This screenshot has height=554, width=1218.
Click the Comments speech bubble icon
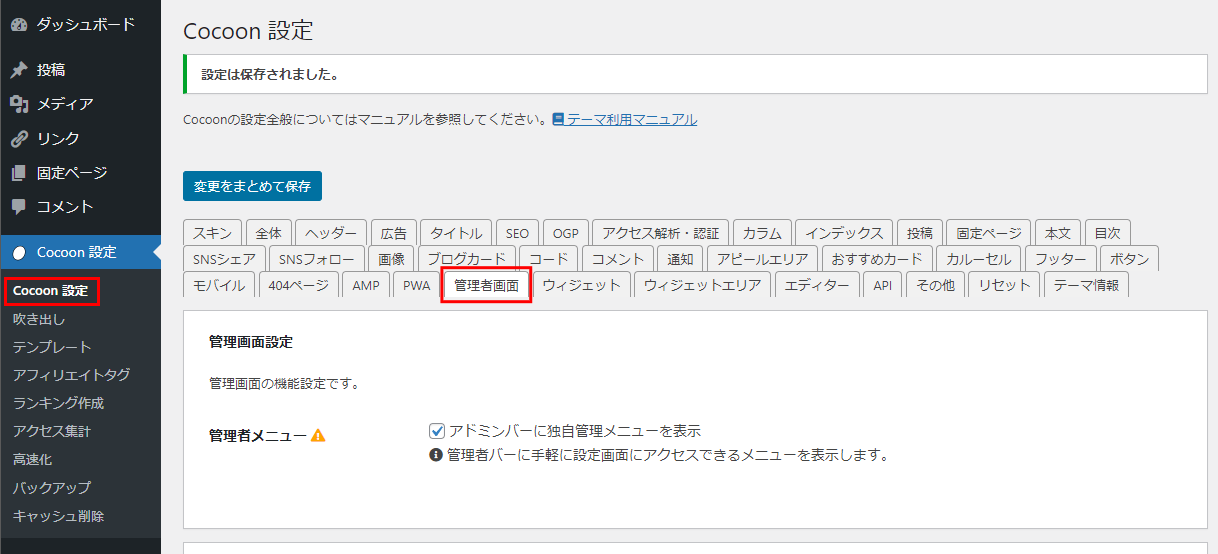point(18,207)
